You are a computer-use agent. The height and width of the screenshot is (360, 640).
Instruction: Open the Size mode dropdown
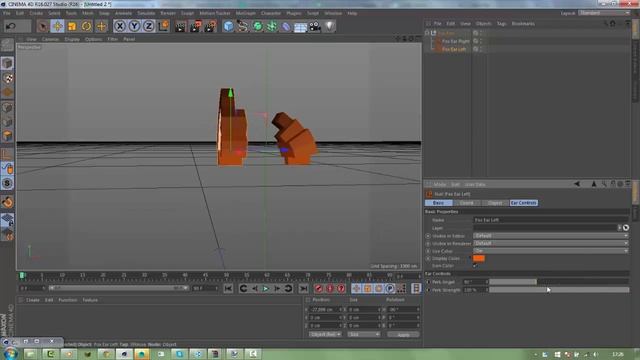click(364, 334)
